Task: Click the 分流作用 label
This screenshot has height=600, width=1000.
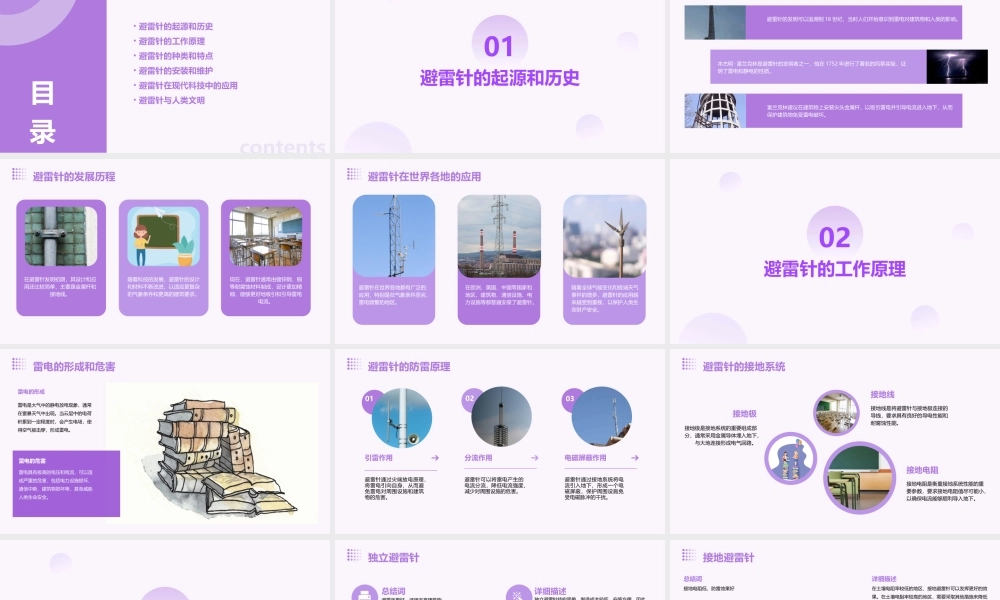Action: tap(478, 458)
